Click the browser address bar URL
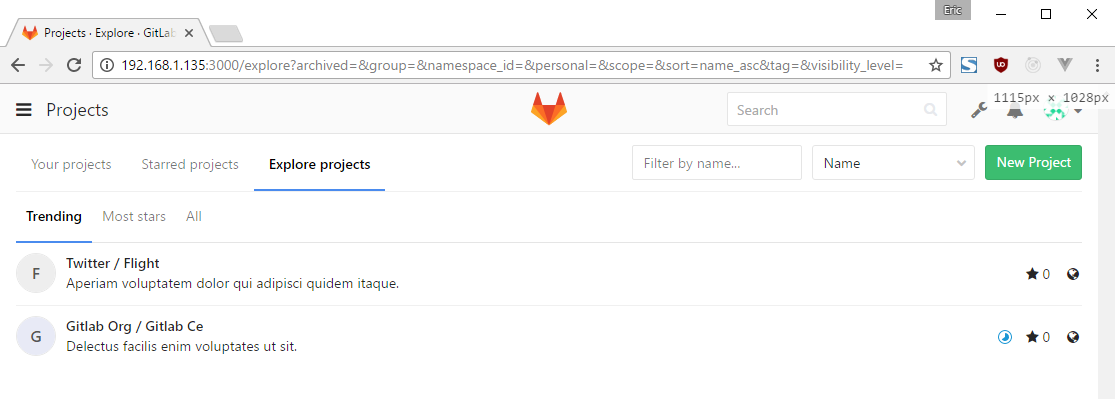The height and width of the screenshot is (399, 1115). pos(512,65)
